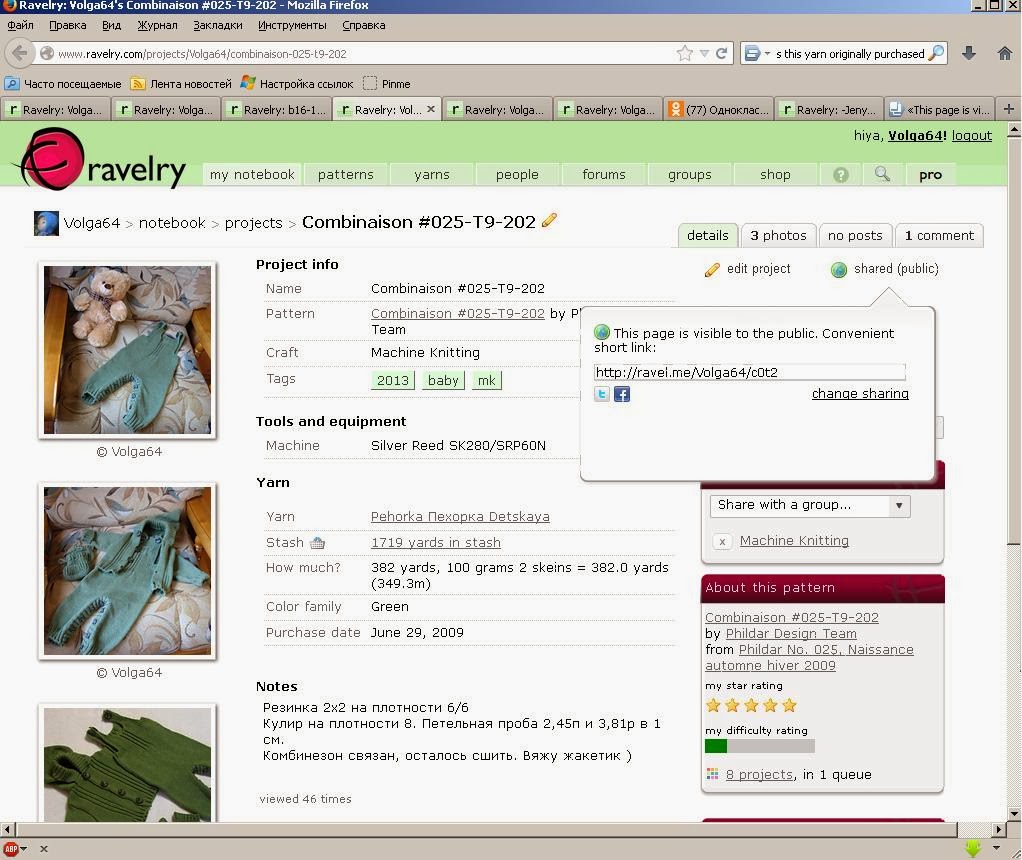This screenshot has width=1022, height=860.
Task: Open Phildar Design Team link
Action: coord(791,634)
